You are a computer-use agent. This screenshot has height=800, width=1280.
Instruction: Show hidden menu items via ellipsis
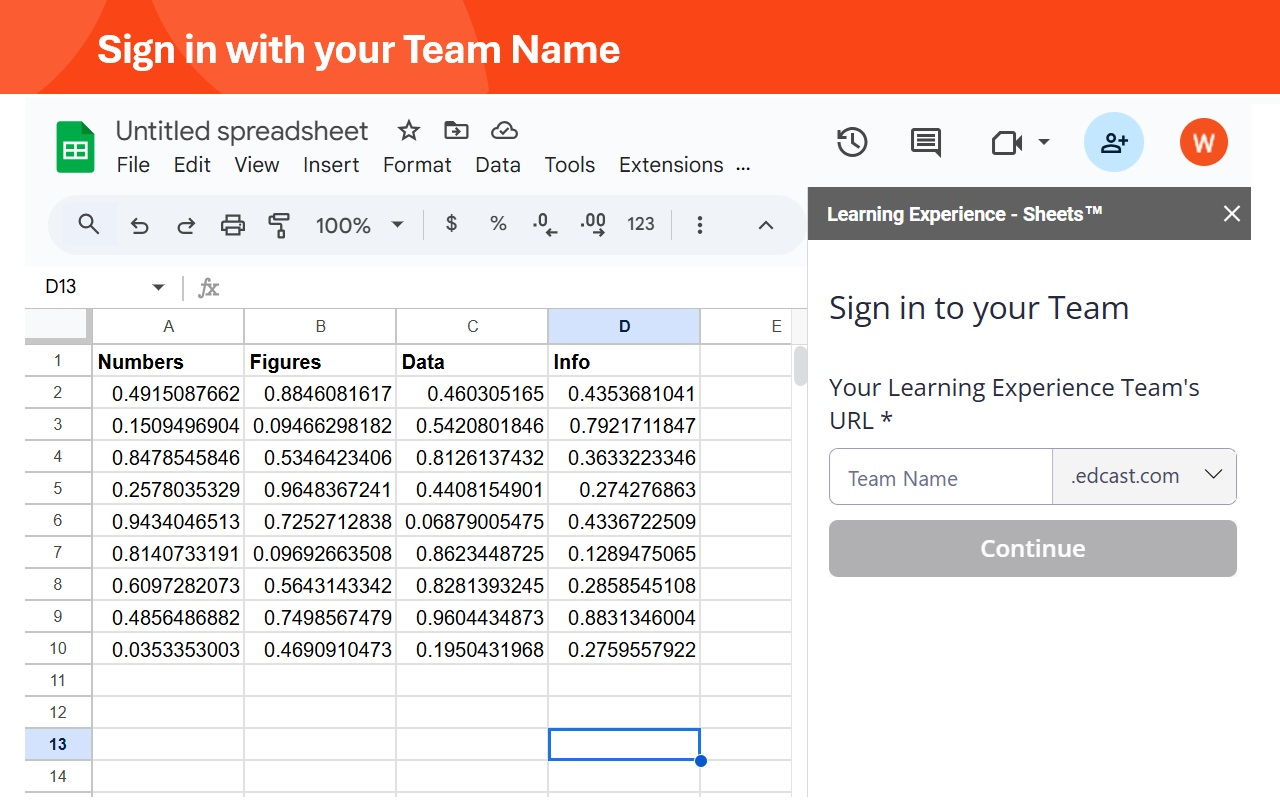pos(743,167)
